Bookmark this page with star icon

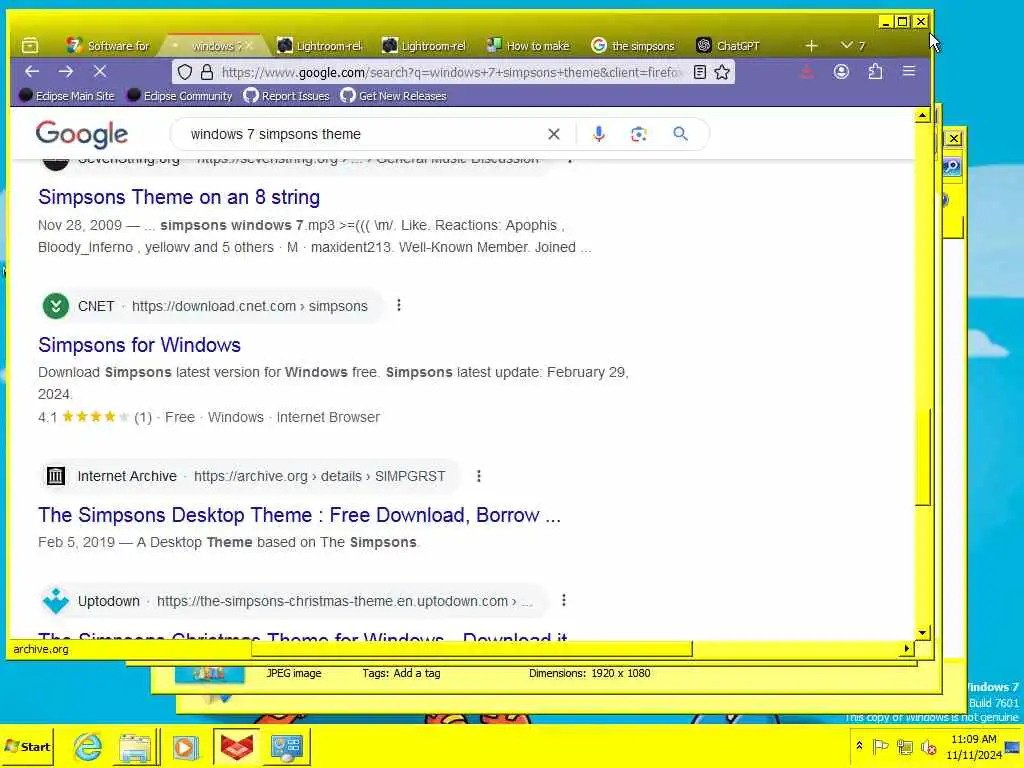(722, 72)
